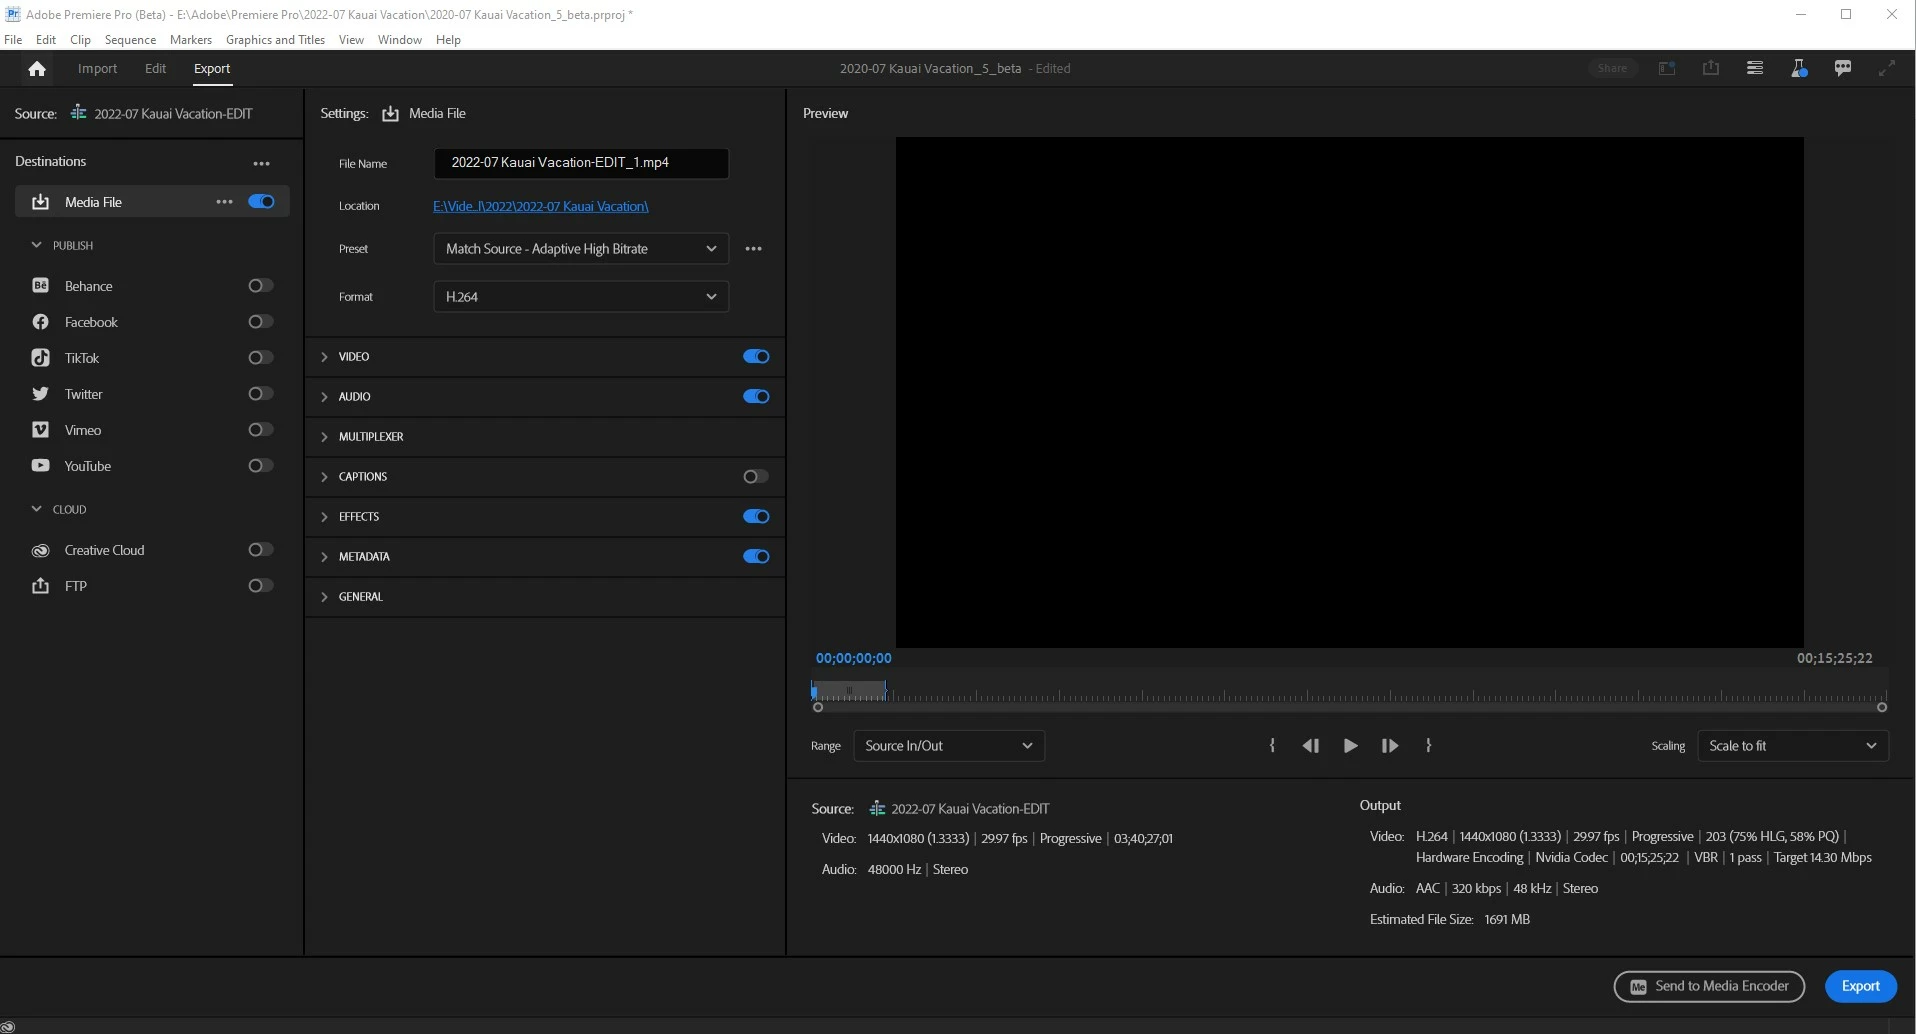Expand the CAPTIONS section

pyautogui.click(x=324, y=477)
